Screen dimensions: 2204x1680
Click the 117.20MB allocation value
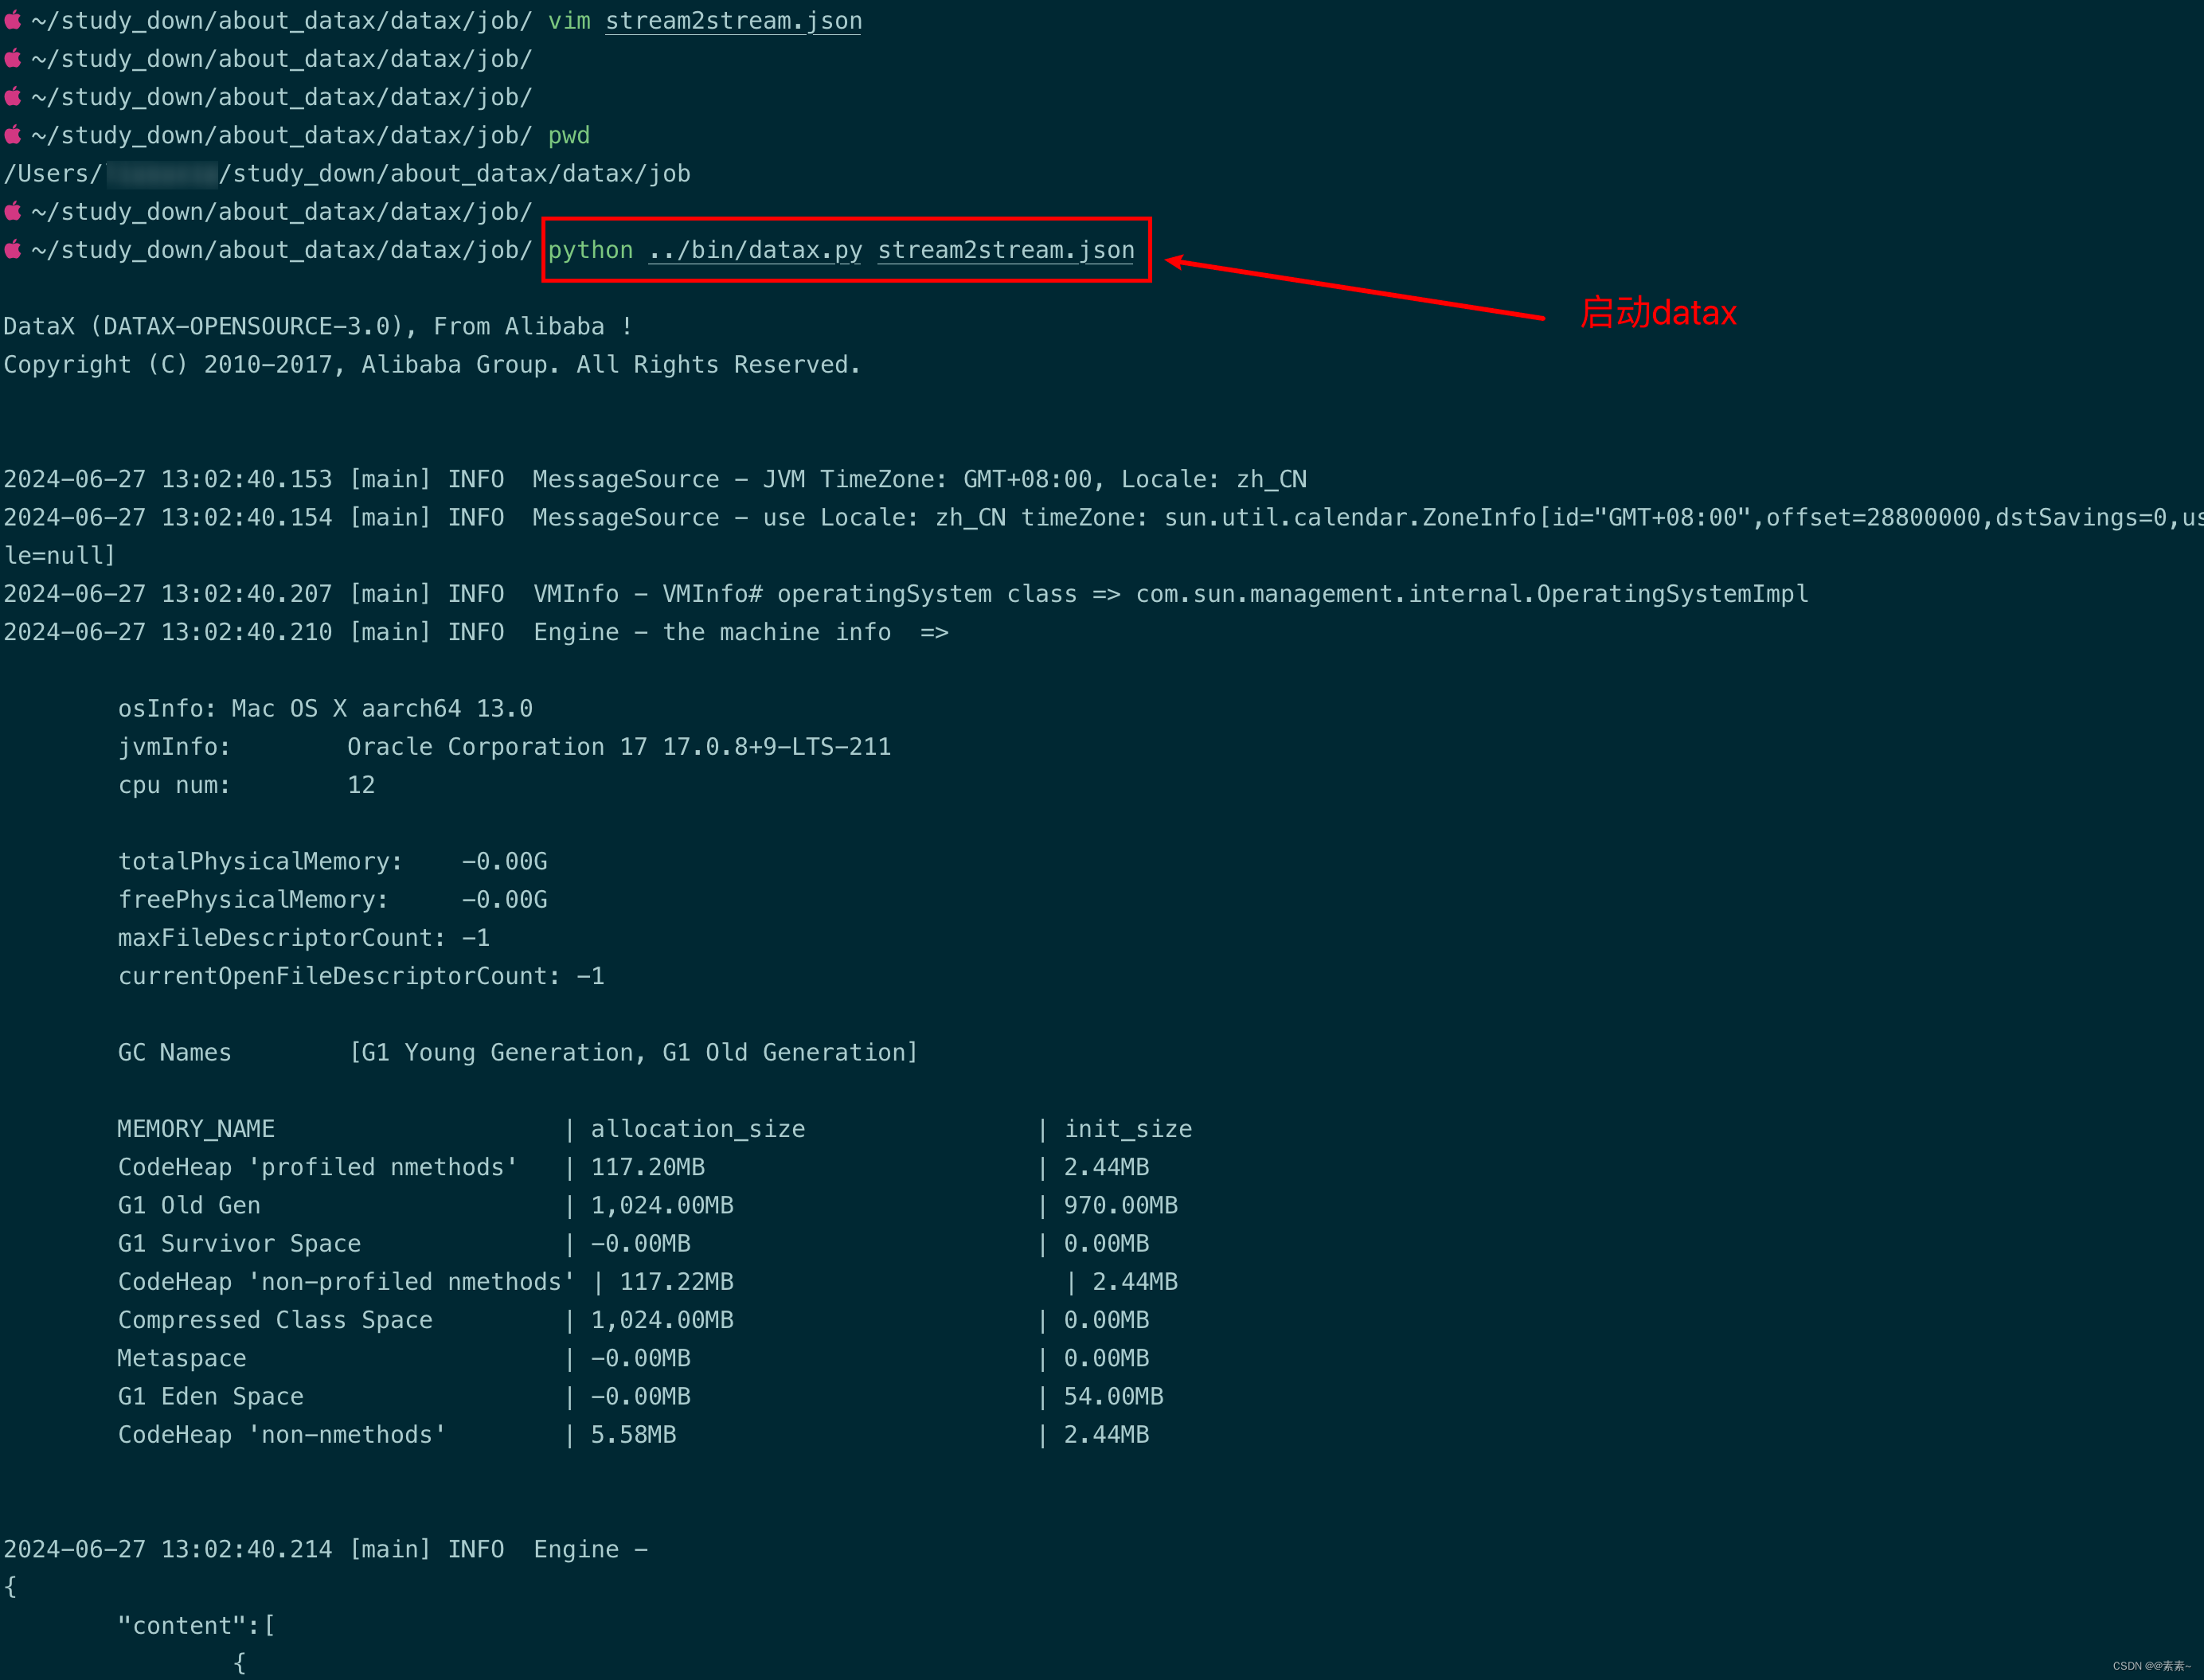pyautogui.click(x=648, y=1168)
